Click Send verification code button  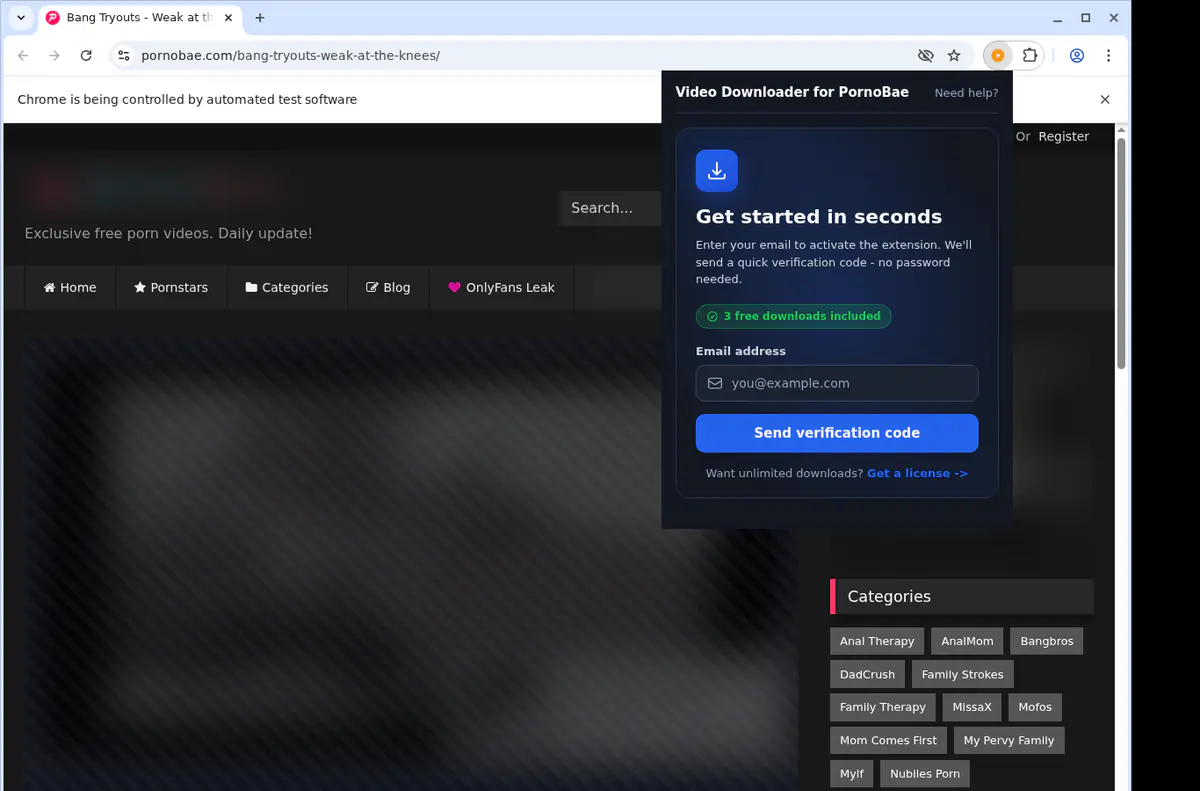tap(837, 433)
